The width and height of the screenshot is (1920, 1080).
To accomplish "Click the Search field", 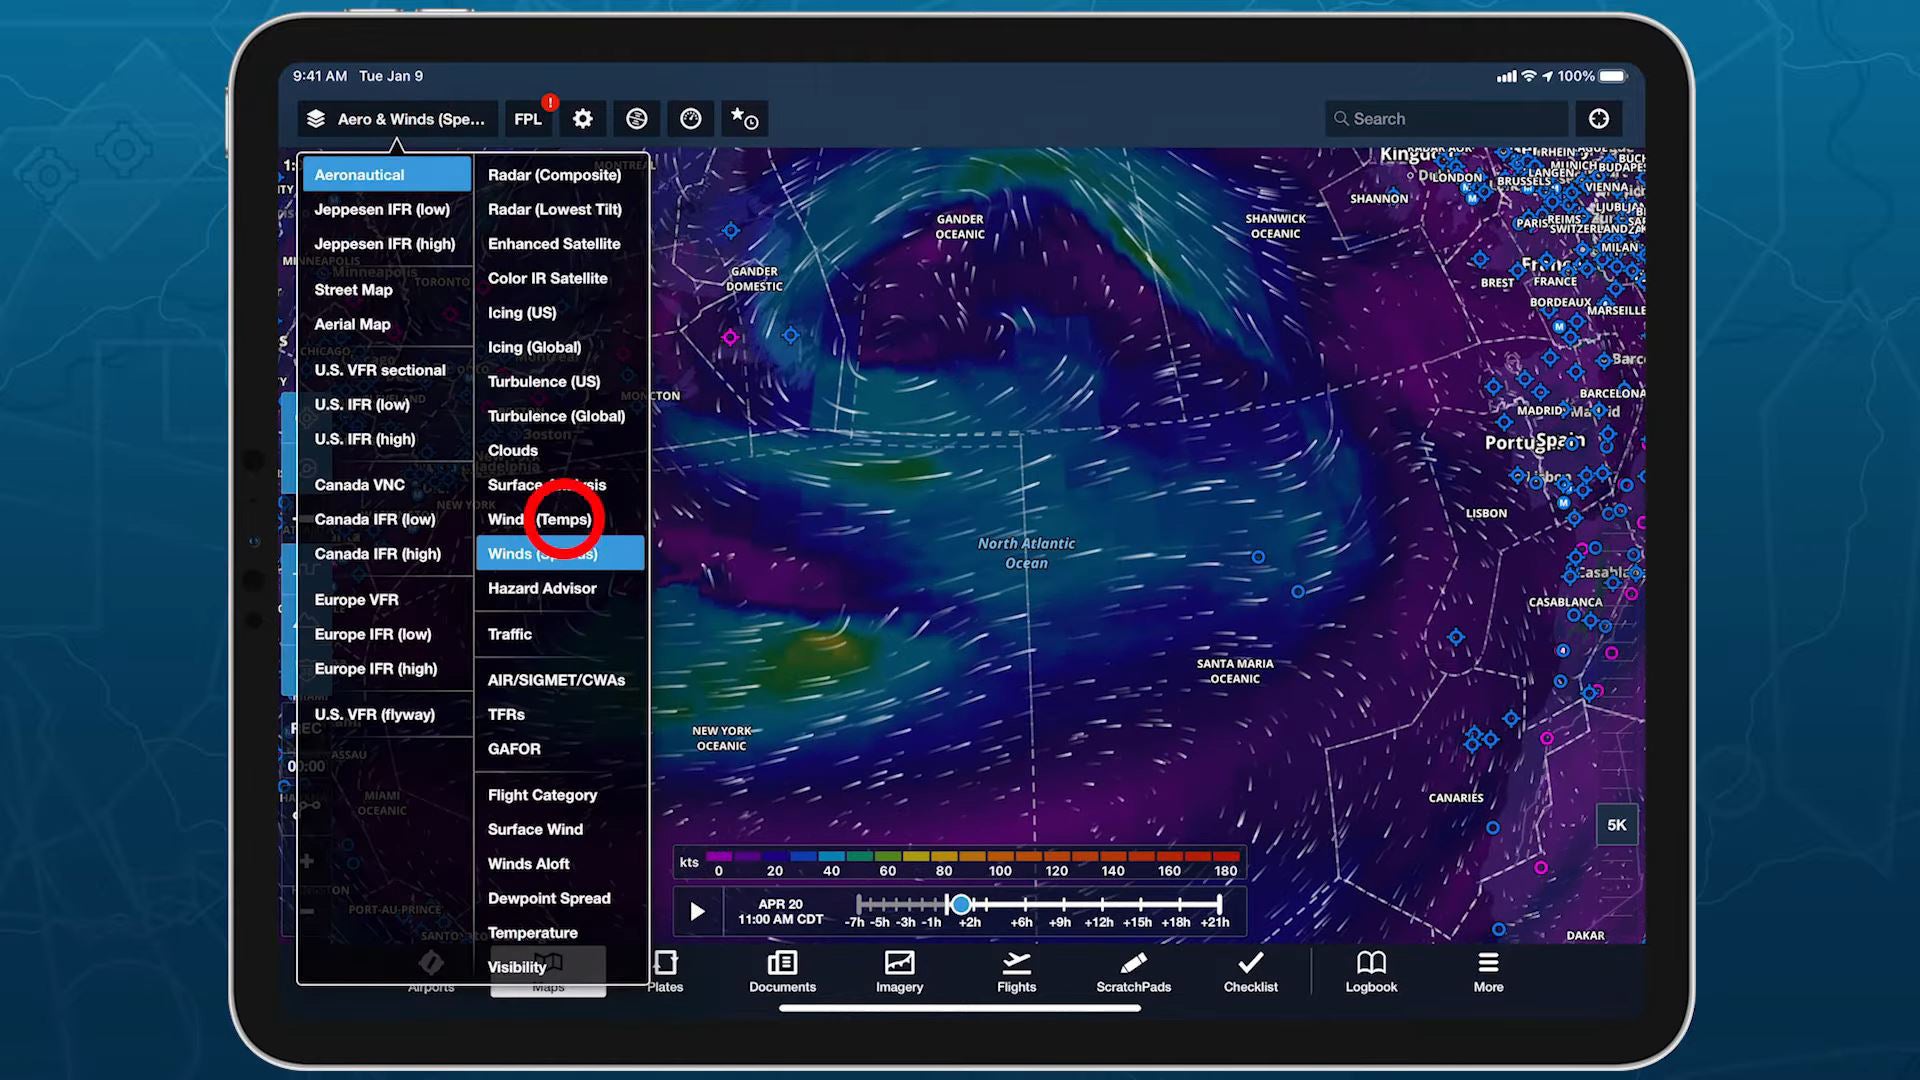I will click(x=1445, y=119).
